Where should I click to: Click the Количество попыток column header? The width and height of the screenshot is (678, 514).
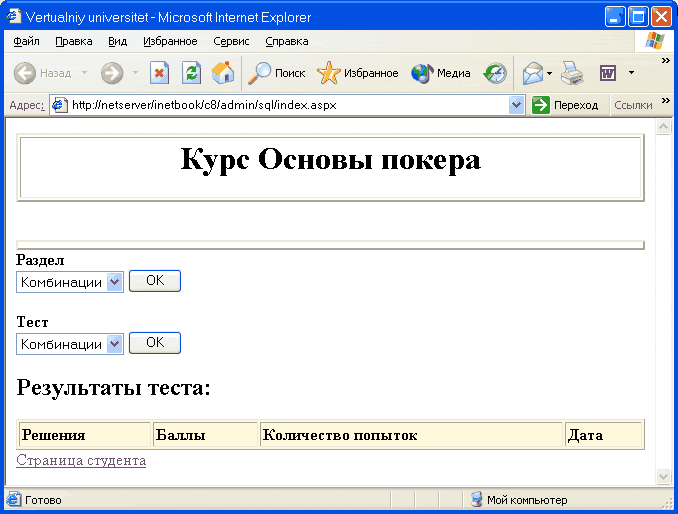(x=411, y=434)
